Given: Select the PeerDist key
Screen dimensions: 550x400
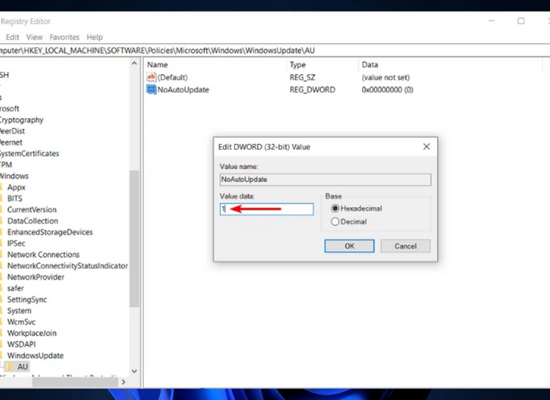Looking at the screenshot, I should 12,131.
